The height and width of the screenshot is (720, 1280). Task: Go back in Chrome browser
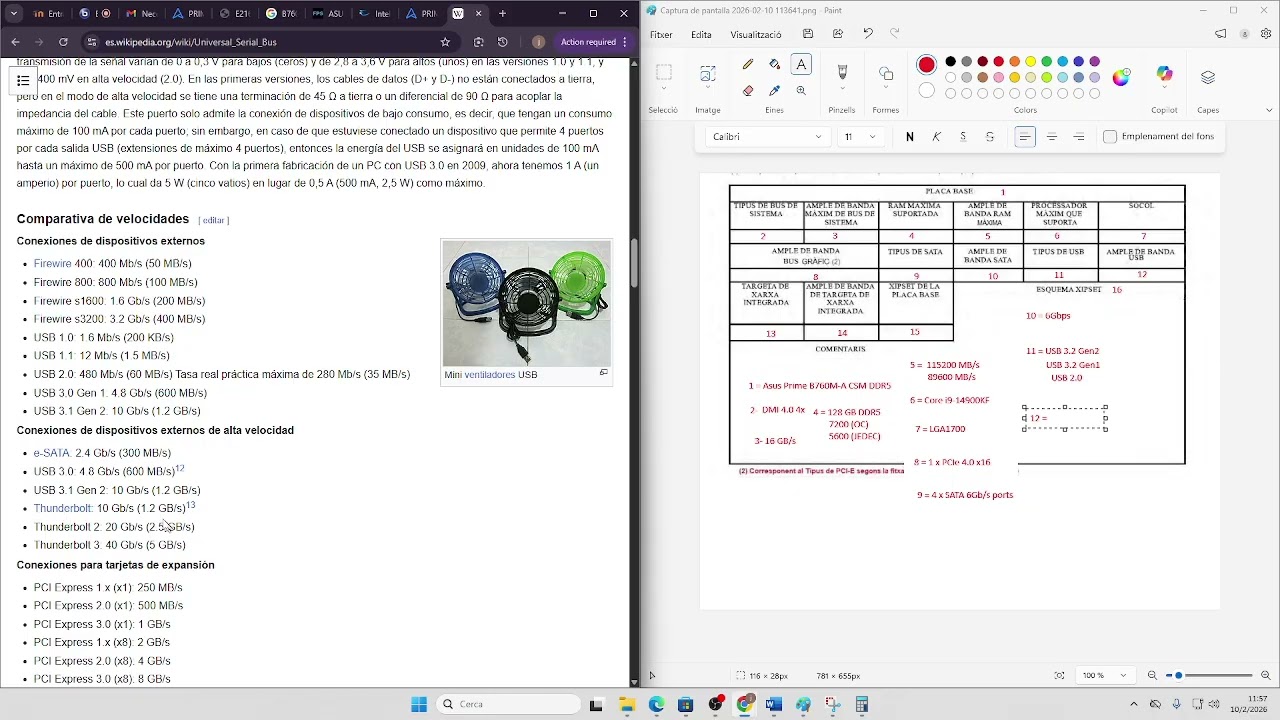15,42
